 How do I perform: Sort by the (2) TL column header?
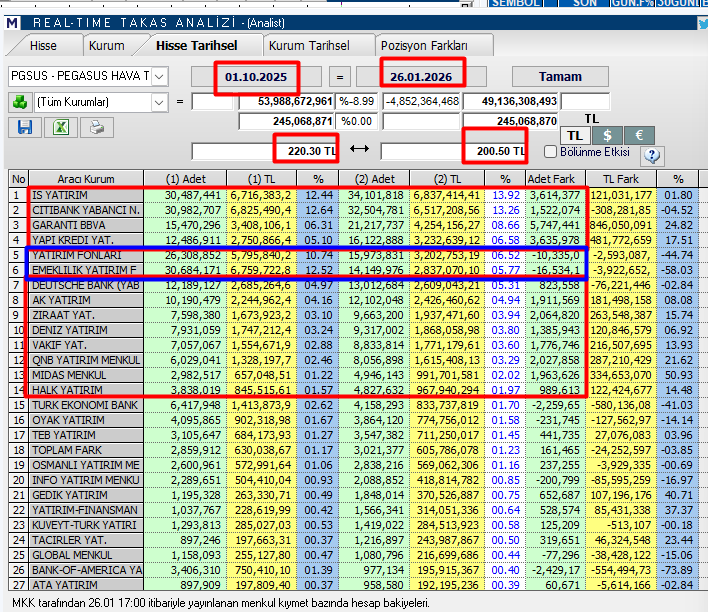pos(447,179)
